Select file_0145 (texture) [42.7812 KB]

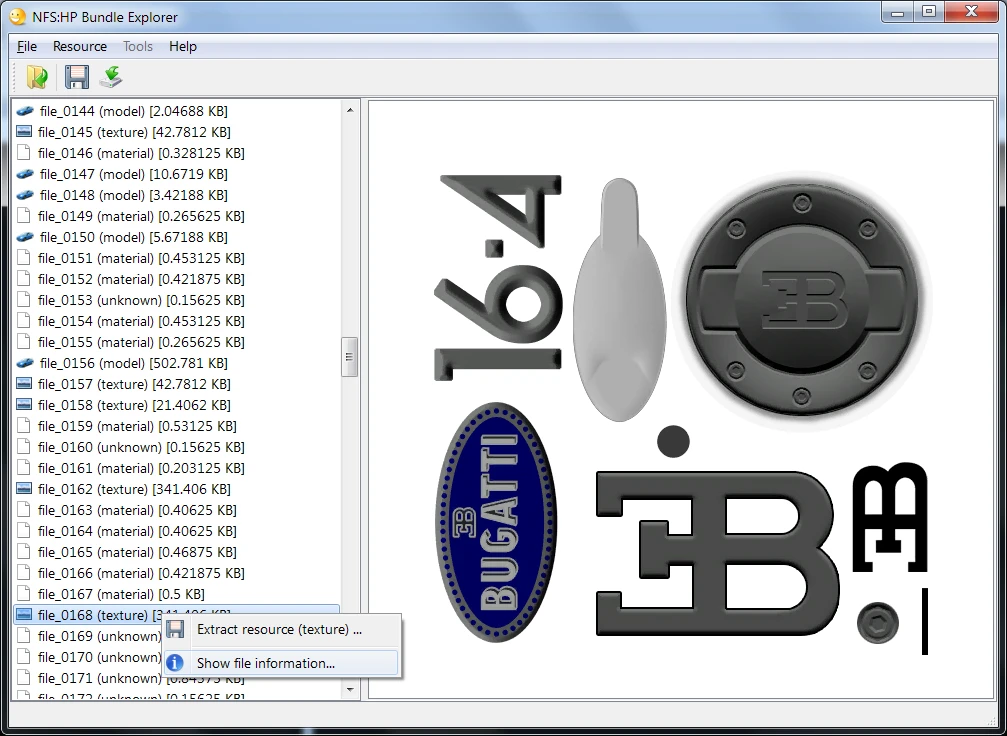pyautogui.click(x=134, y=132)
